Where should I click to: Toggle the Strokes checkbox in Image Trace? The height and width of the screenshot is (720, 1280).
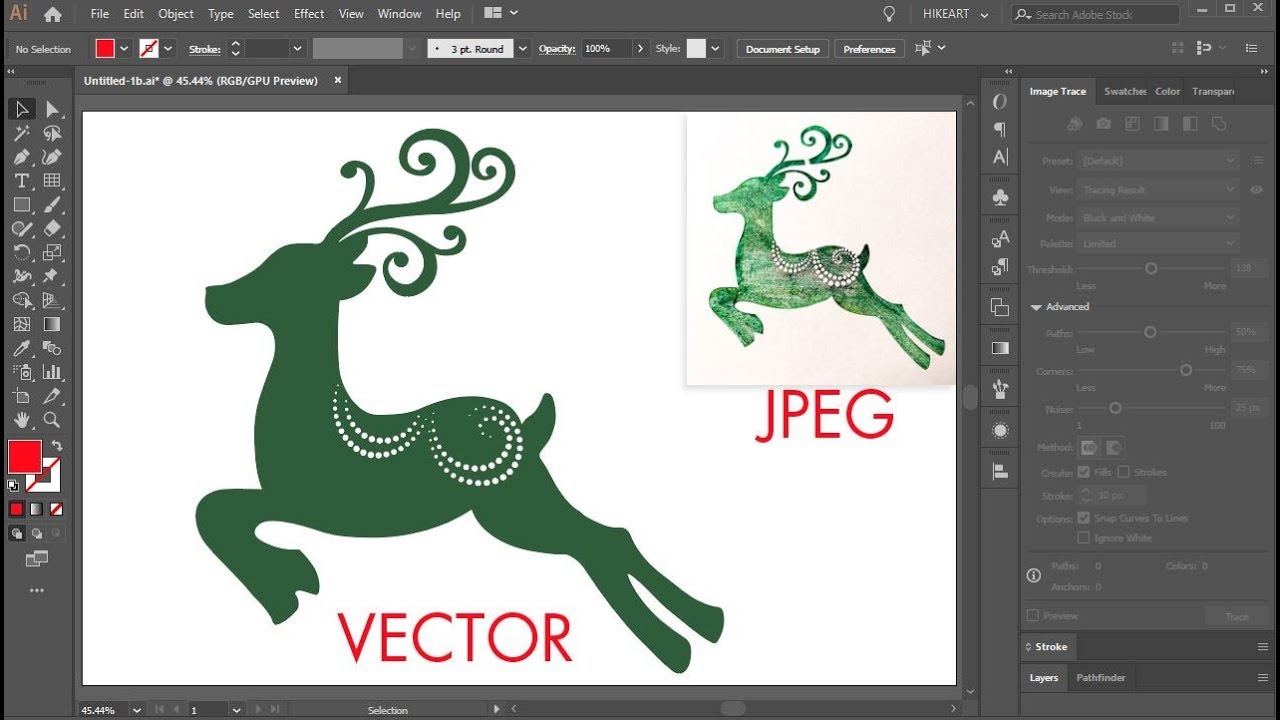tap(1123, 472)
